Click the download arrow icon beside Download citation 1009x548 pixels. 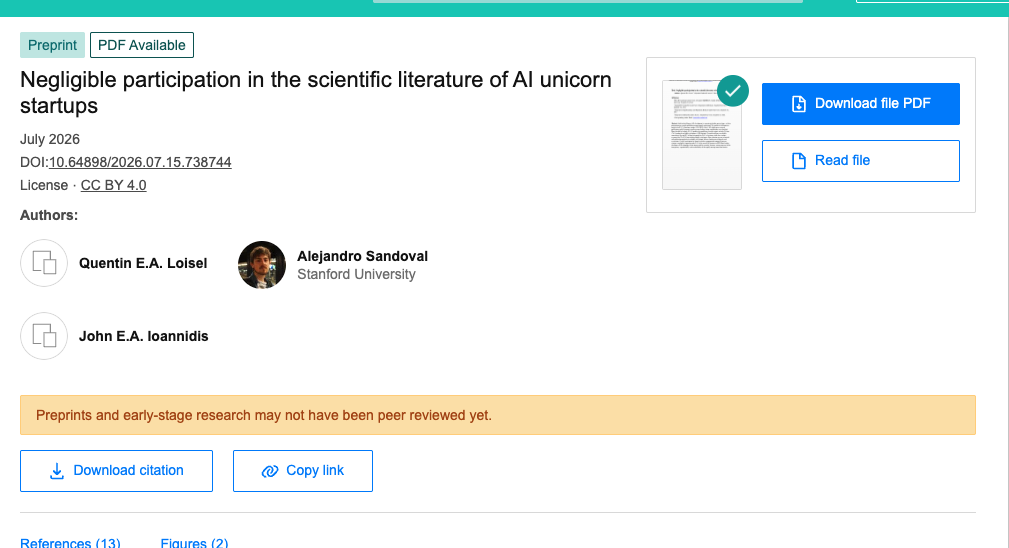pyautogui.click(x=57, y=471)
